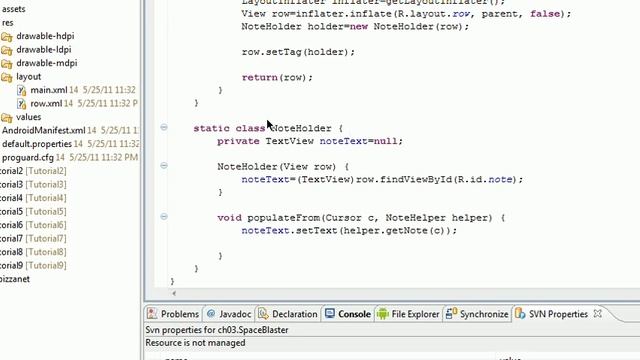Viewport: 640px width, 360px height.
Task: Click the values folder icon
Action: coord(7,118)
